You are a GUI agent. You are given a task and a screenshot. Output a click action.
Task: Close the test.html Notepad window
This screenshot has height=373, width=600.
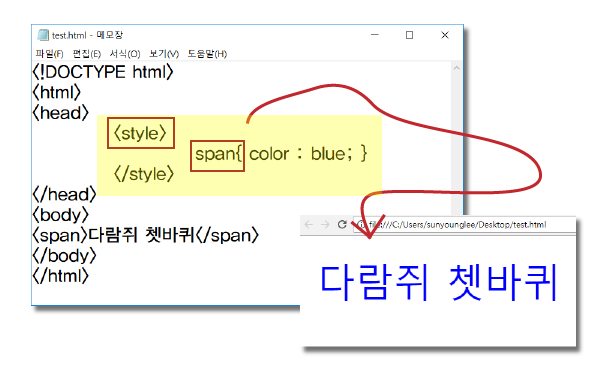click(x=445, y=35)
